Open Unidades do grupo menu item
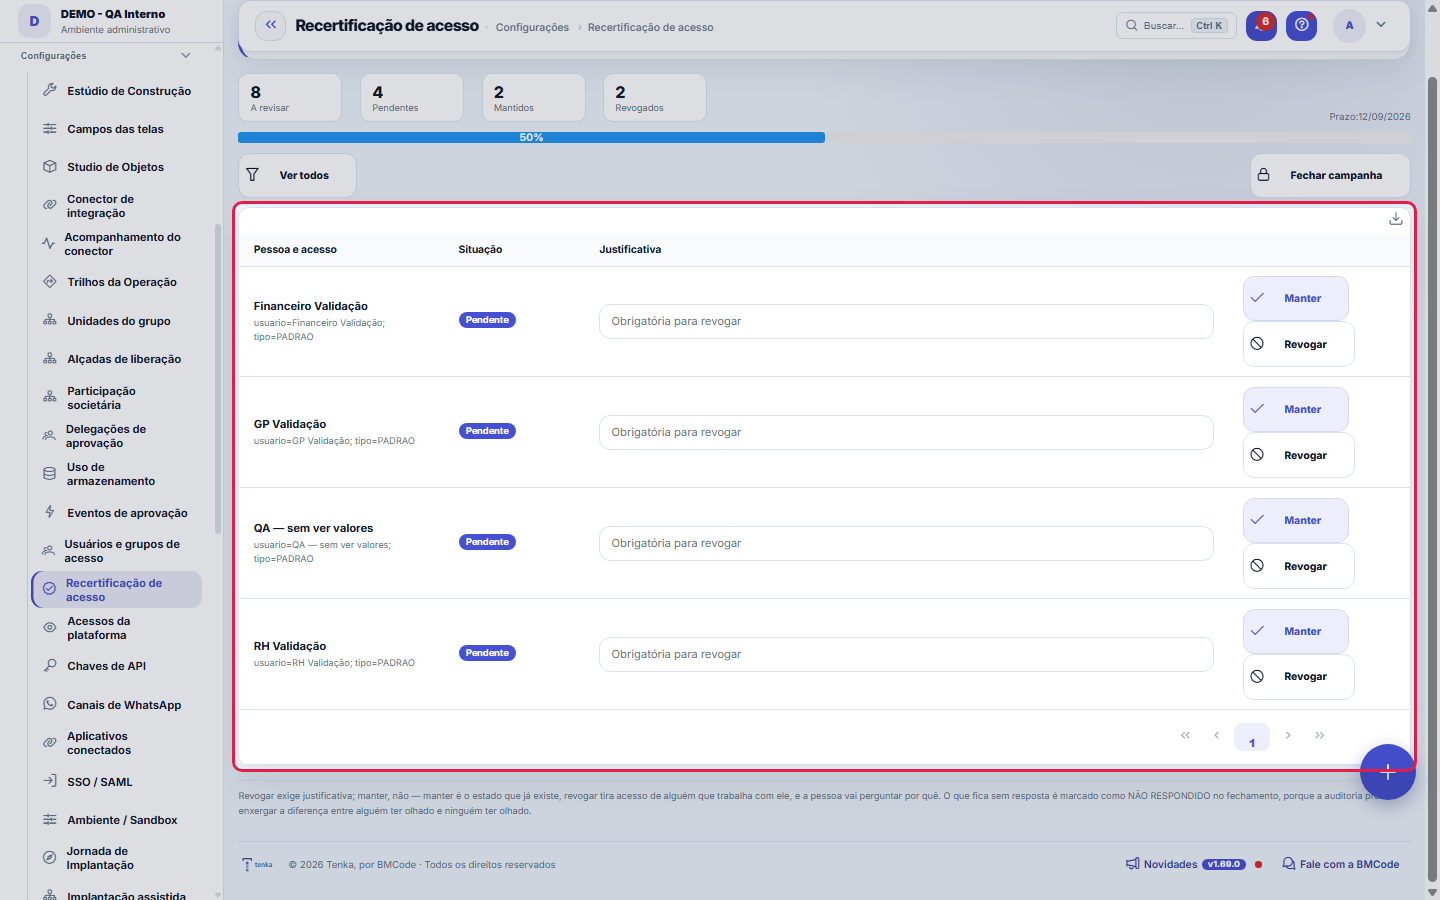The width and height of the screenshot is (1440, 900). 116,321
